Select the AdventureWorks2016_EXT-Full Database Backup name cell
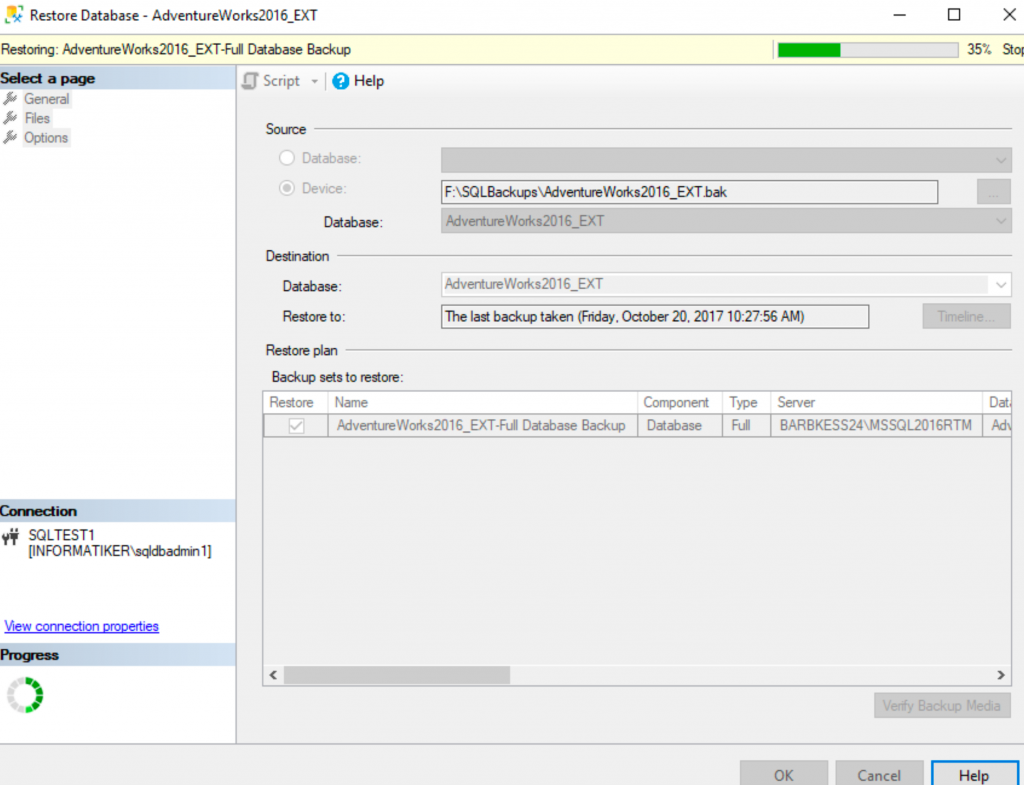The width and height of the screenshot is (1024, 785). click(483, 426)
